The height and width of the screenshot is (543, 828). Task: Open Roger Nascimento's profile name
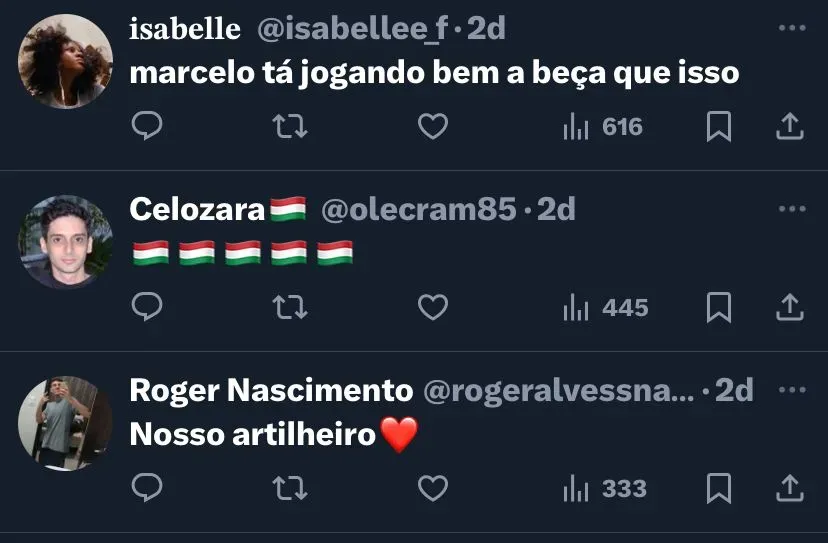pyautogui.click(x=271, y=390)
